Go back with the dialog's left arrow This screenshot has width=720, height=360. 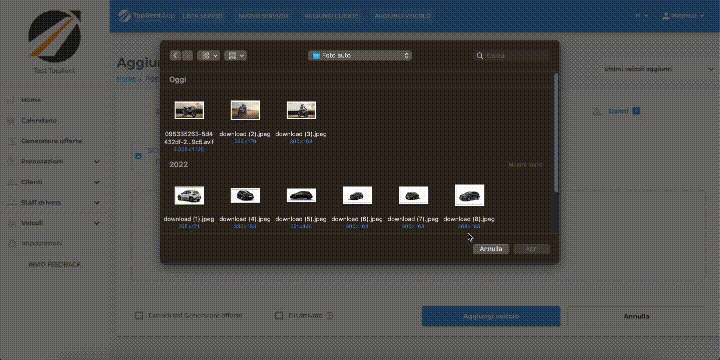pos(175,56)
